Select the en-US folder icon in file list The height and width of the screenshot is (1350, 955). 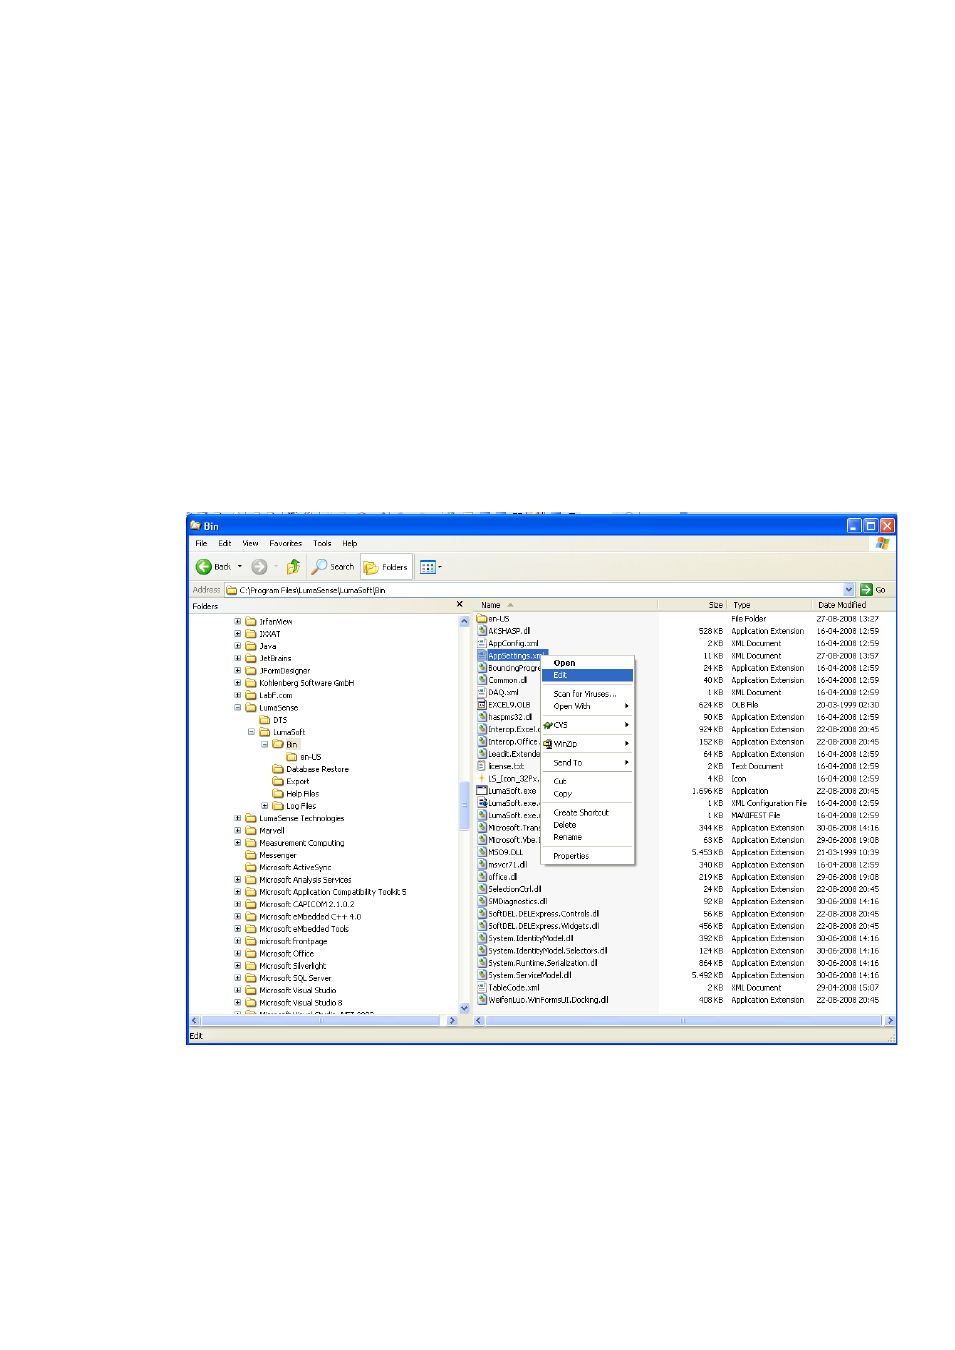click(482, 619)
